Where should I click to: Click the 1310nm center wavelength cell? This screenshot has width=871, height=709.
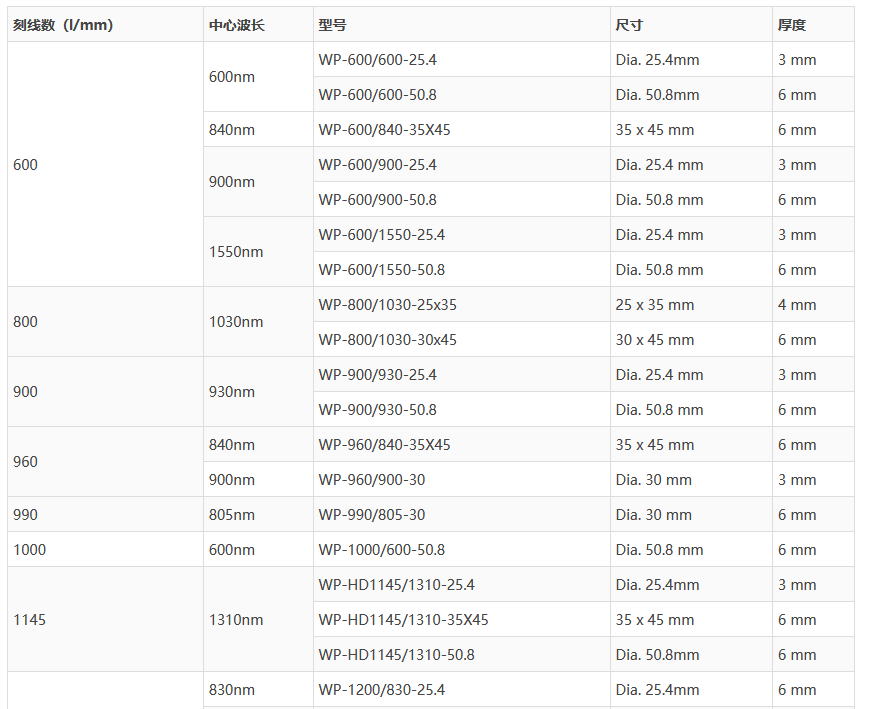[x=236, y=620]
